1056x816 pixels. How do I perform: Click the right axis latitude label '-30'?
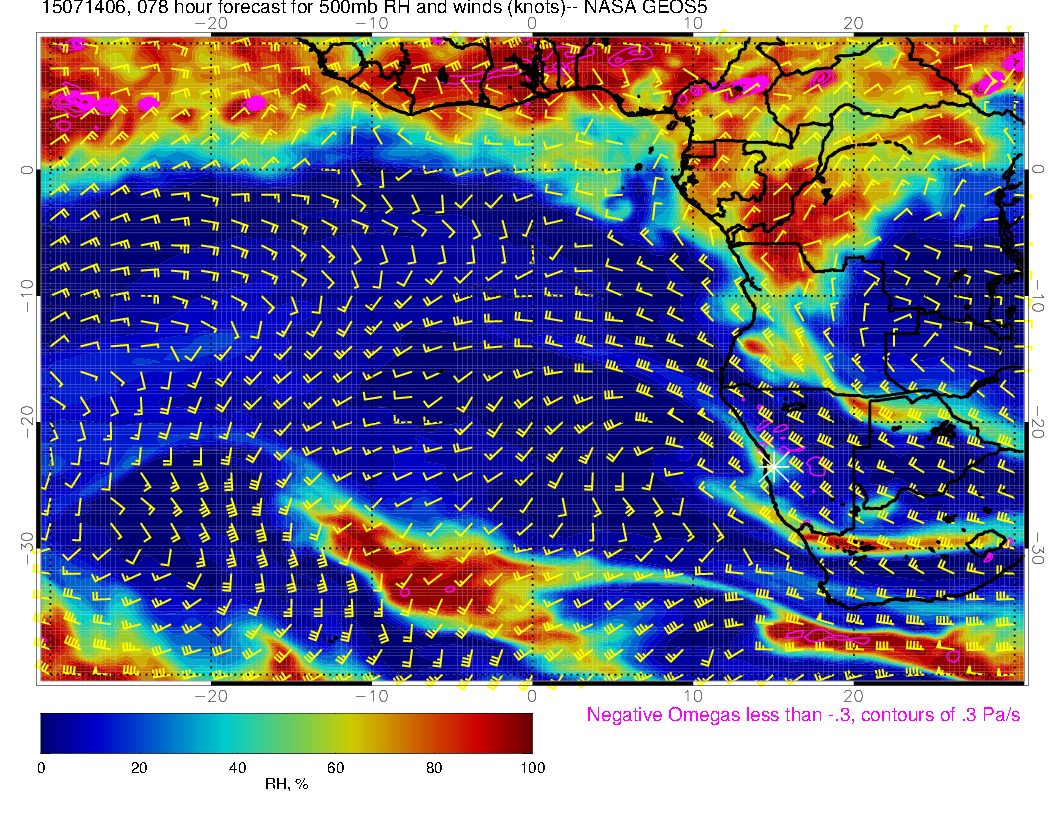tap(1038, 548)
